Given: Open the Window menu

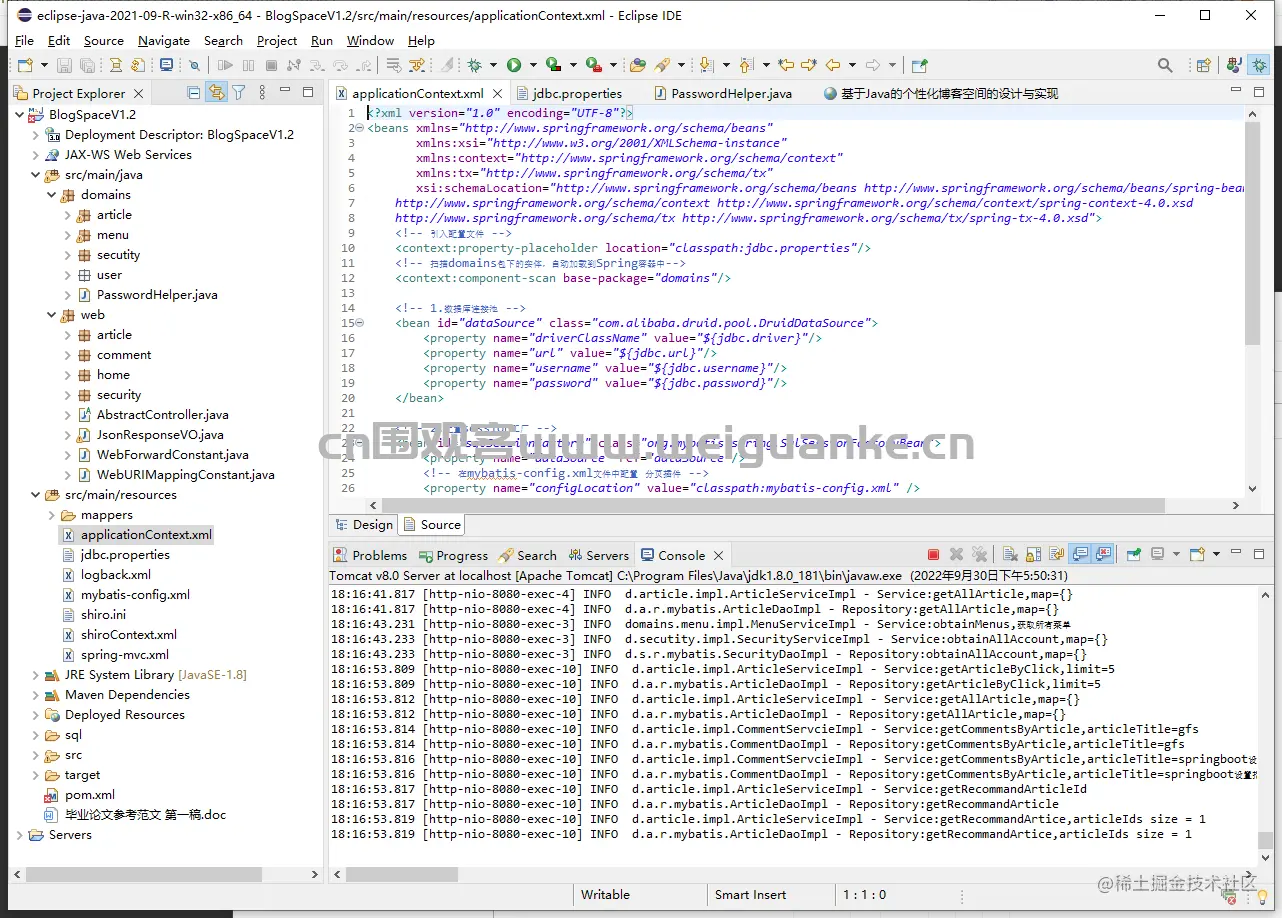Looking at the screenshot, I should click(370, 41).
